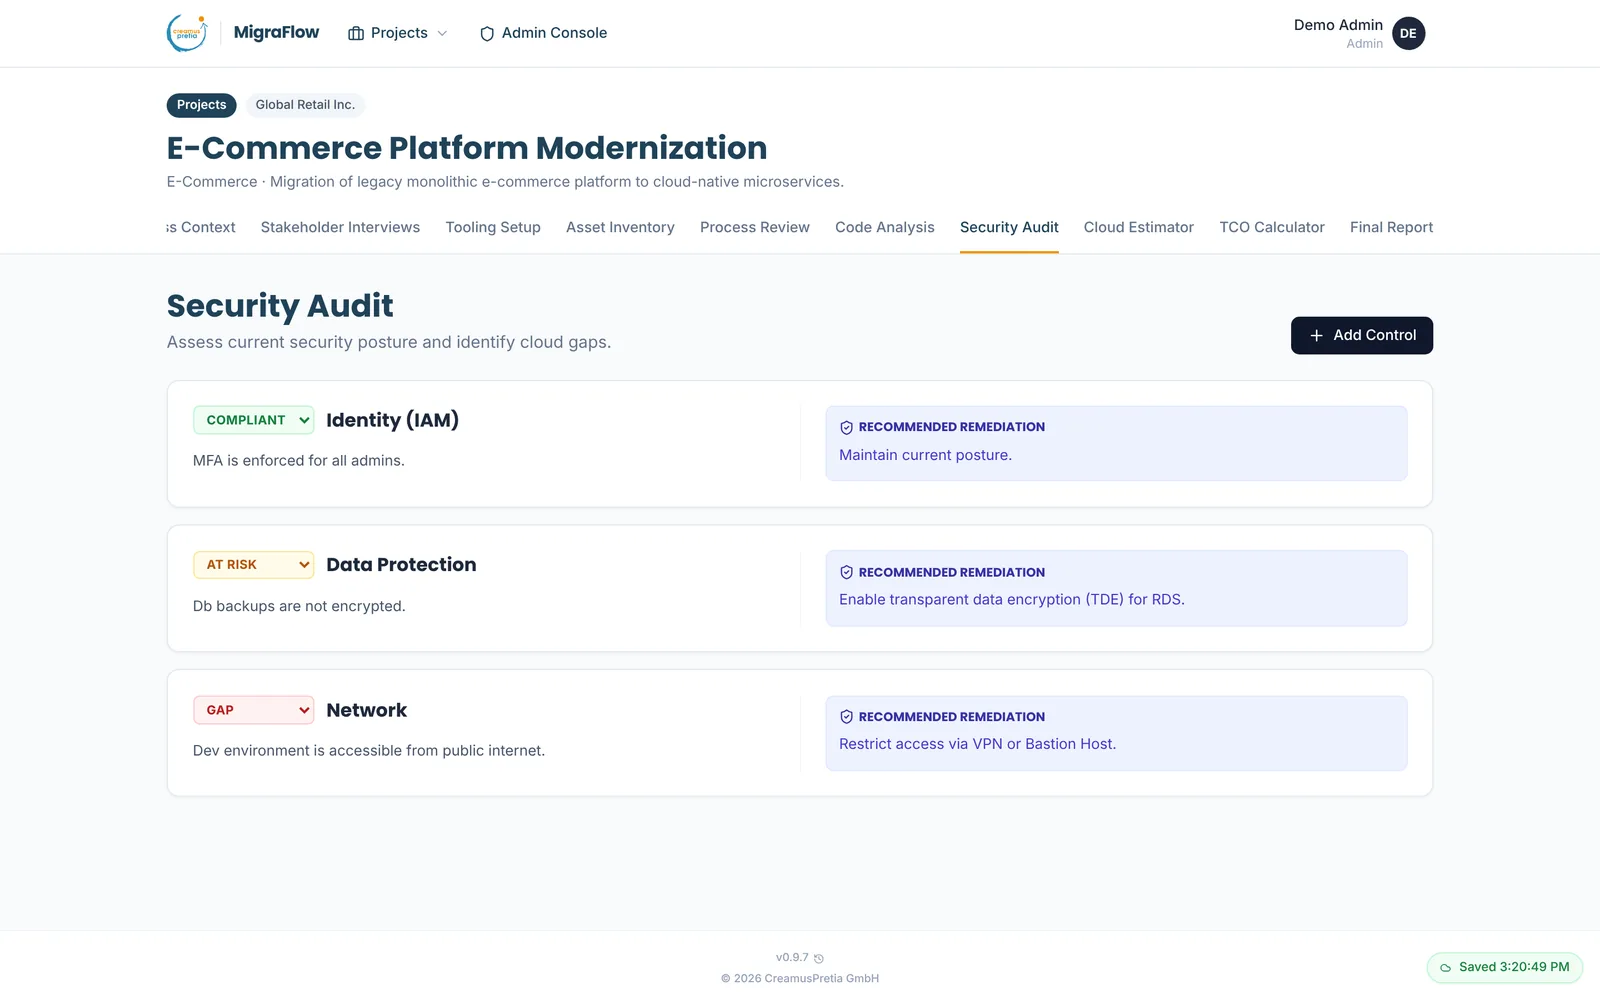Open the TCO Calculator tab
Viewport: 1600px width, 1000px height.
tap(1272, 227)
